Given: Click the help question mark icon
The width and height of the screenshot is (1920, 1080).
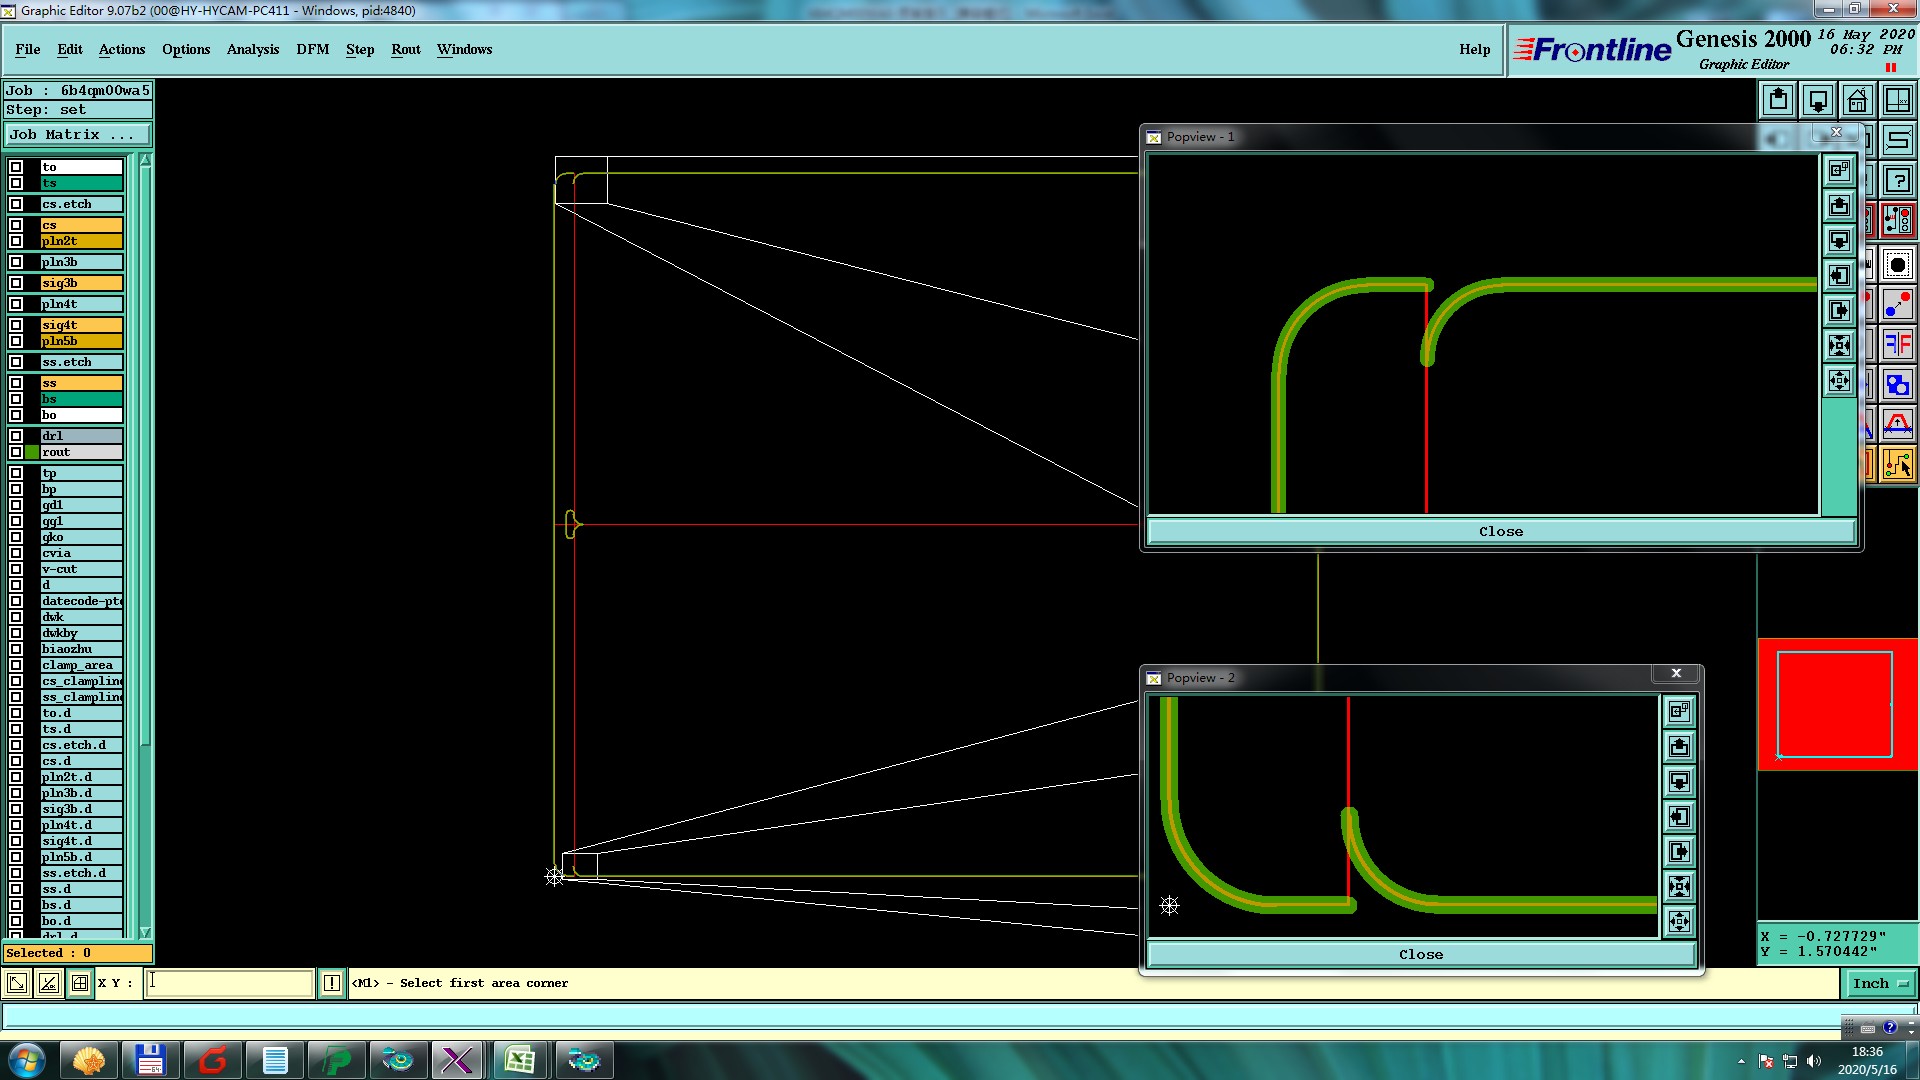Looking at the screenshot, I should (x=1897, y=181).
